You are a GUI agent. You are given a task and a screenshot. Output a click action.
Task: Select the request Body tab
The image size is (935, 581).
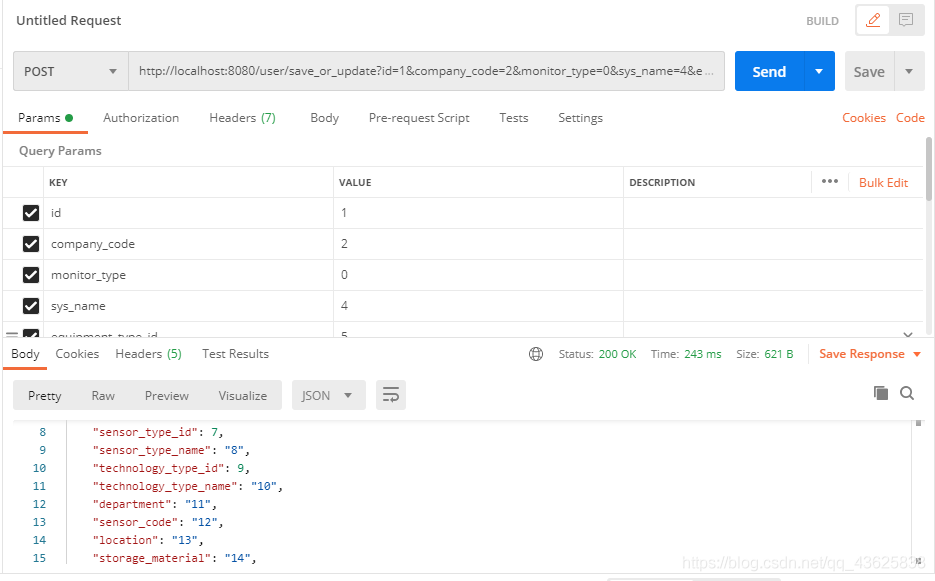324,118
